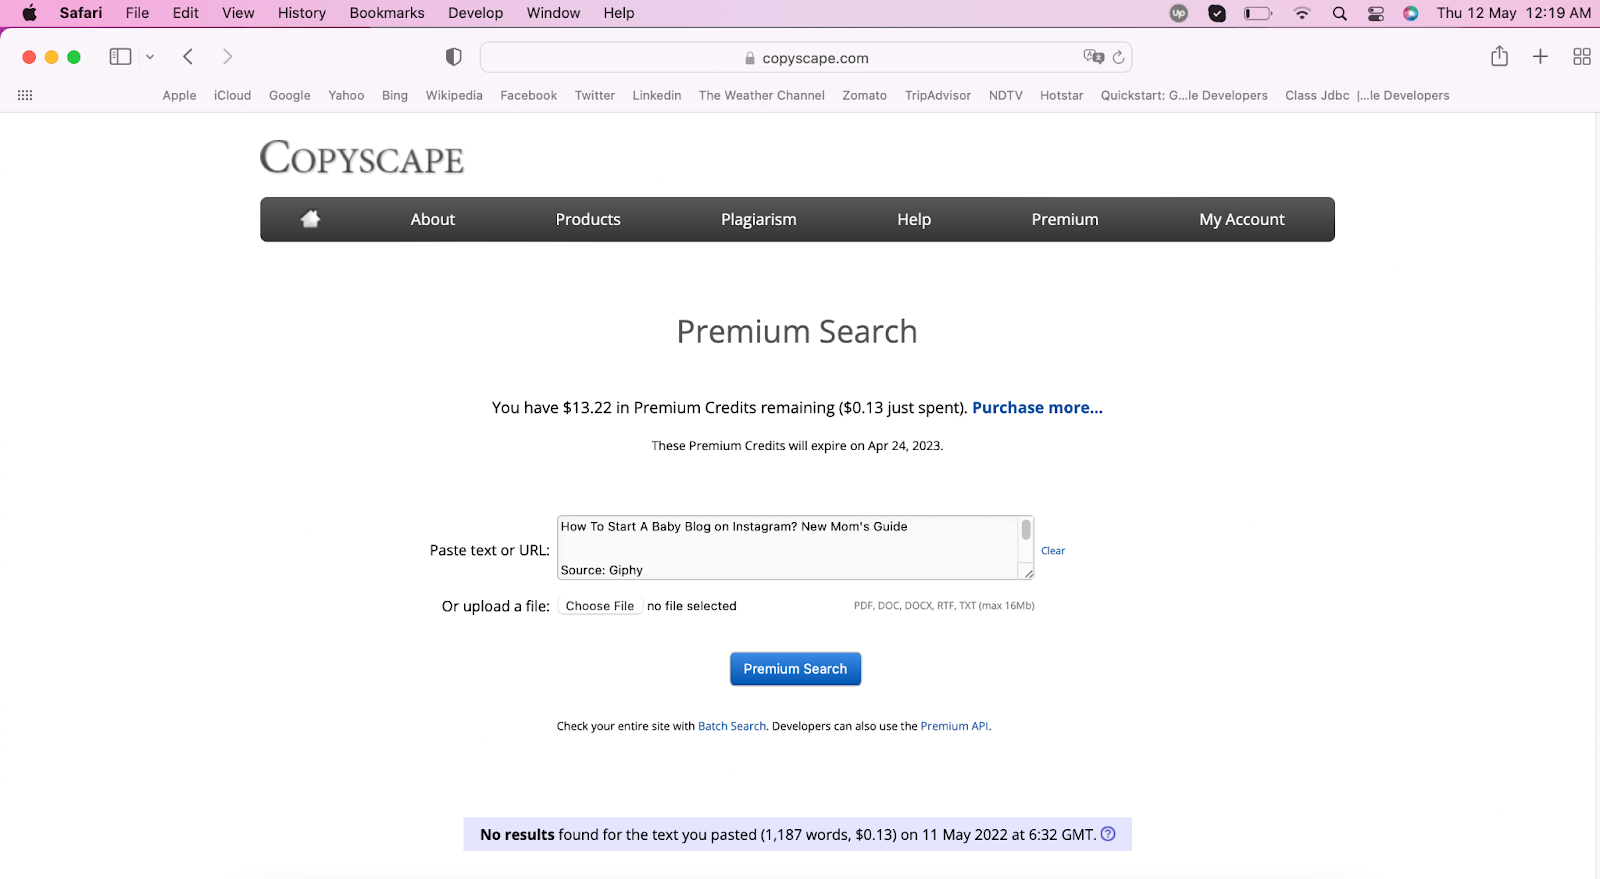Click the text box scrollbar thumb
This screenshot has width=1600, height=879.
(x=1026, y=530)
